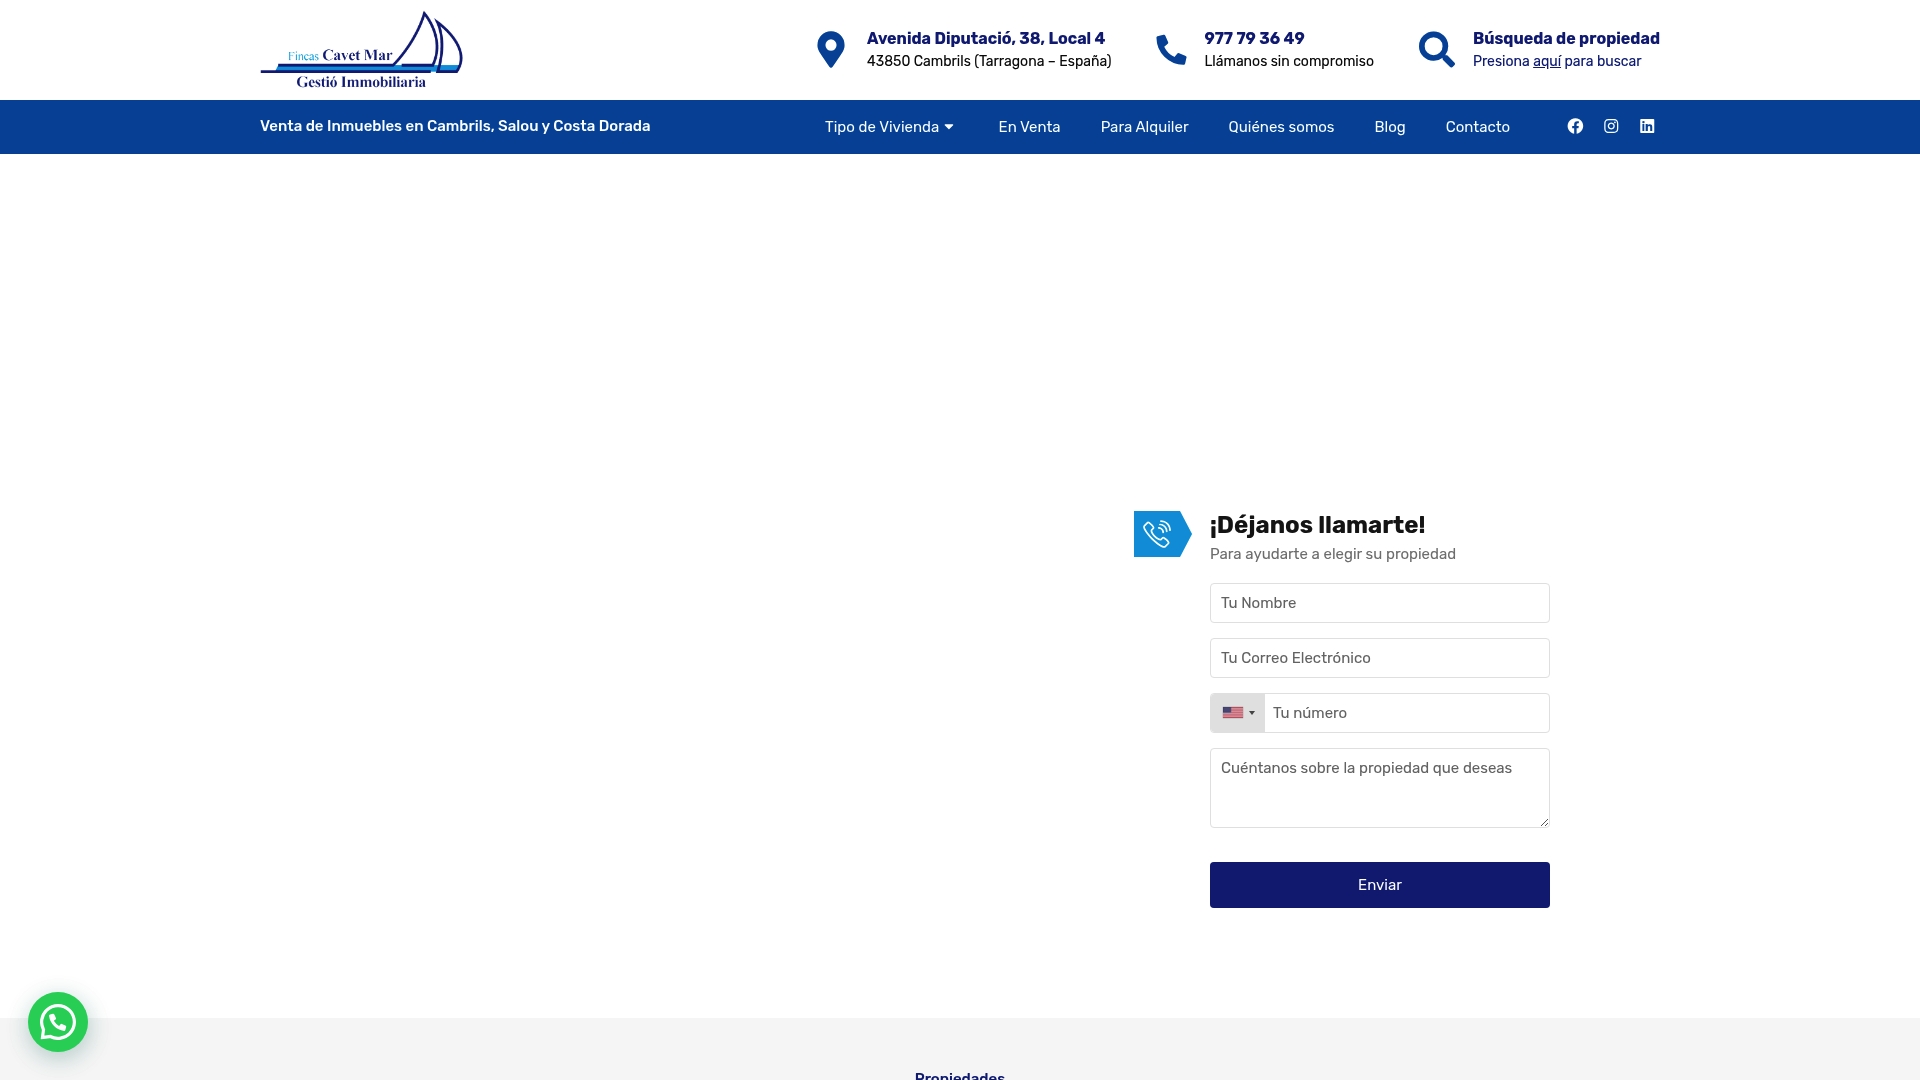Go to En Venta page
The height and width of the screenshot is (1080, 1920).
click(1029, 127)
